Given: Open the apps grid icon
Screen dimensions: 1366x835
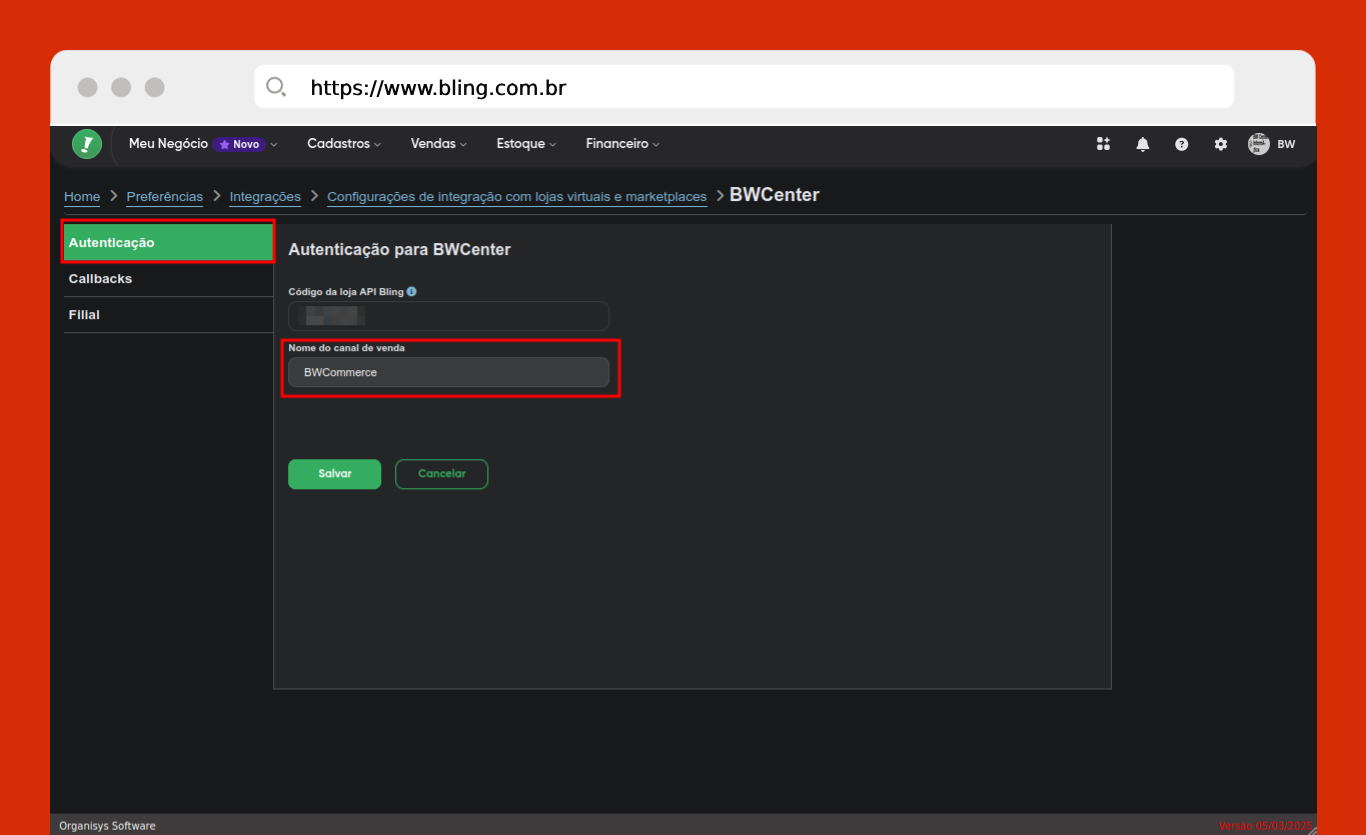Looking at the screenshot, I should click(x=1103, y=144).
